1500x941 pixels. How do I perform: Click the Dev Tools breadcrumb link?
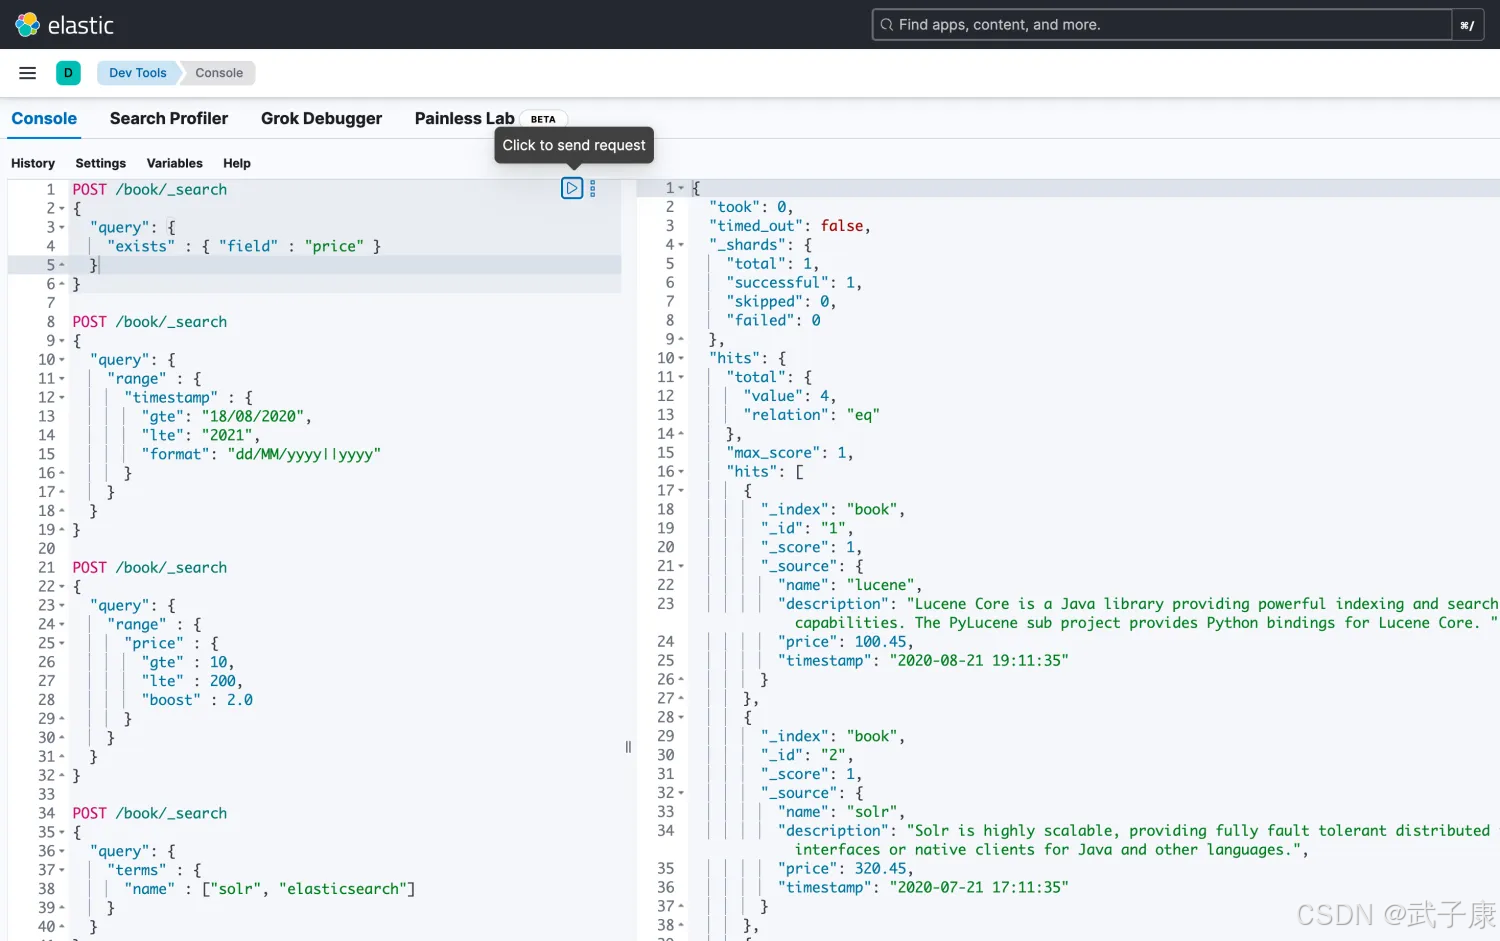pos(138,73)
